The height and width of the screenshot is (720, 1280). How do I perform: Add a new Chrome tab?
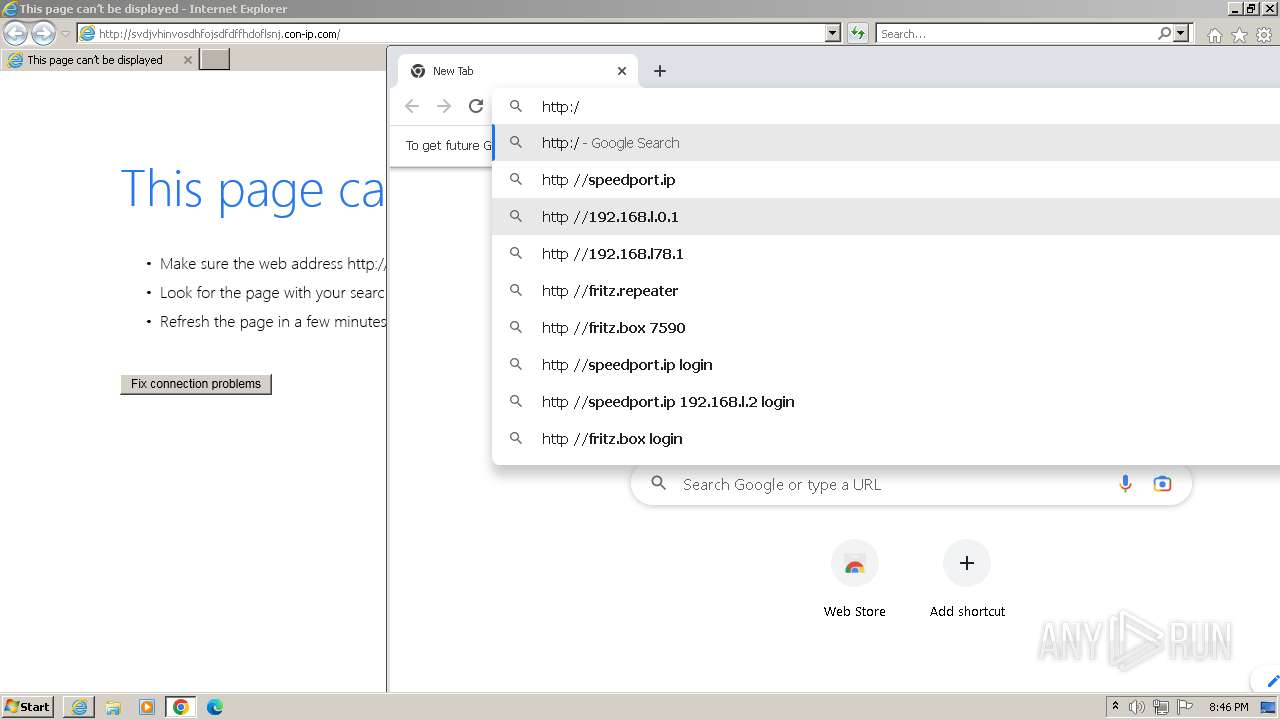tap(660, 71)
